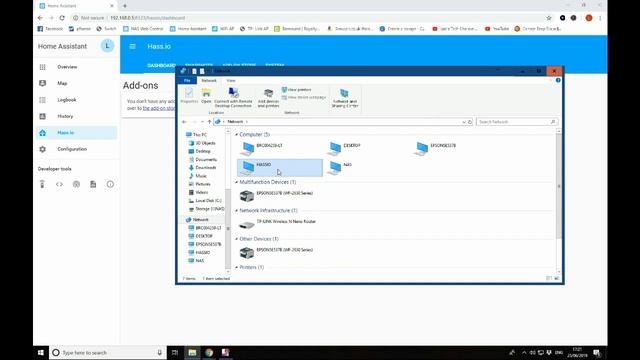640x360 pixels.
Task: Refresh the Explorer Network location
Action: point(470,122)
